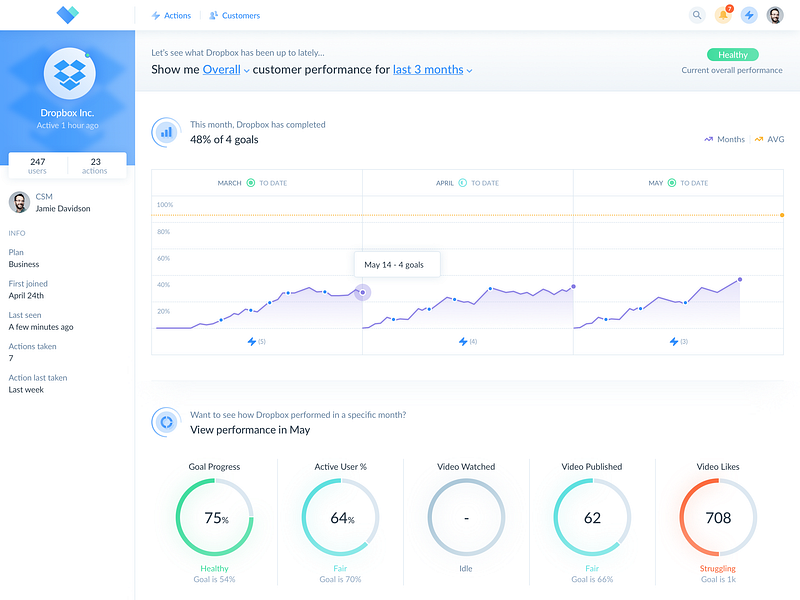Screen dimensions: 800x600
Task: Expand the chevron next to Overall
Action: (x=246, y=71)
